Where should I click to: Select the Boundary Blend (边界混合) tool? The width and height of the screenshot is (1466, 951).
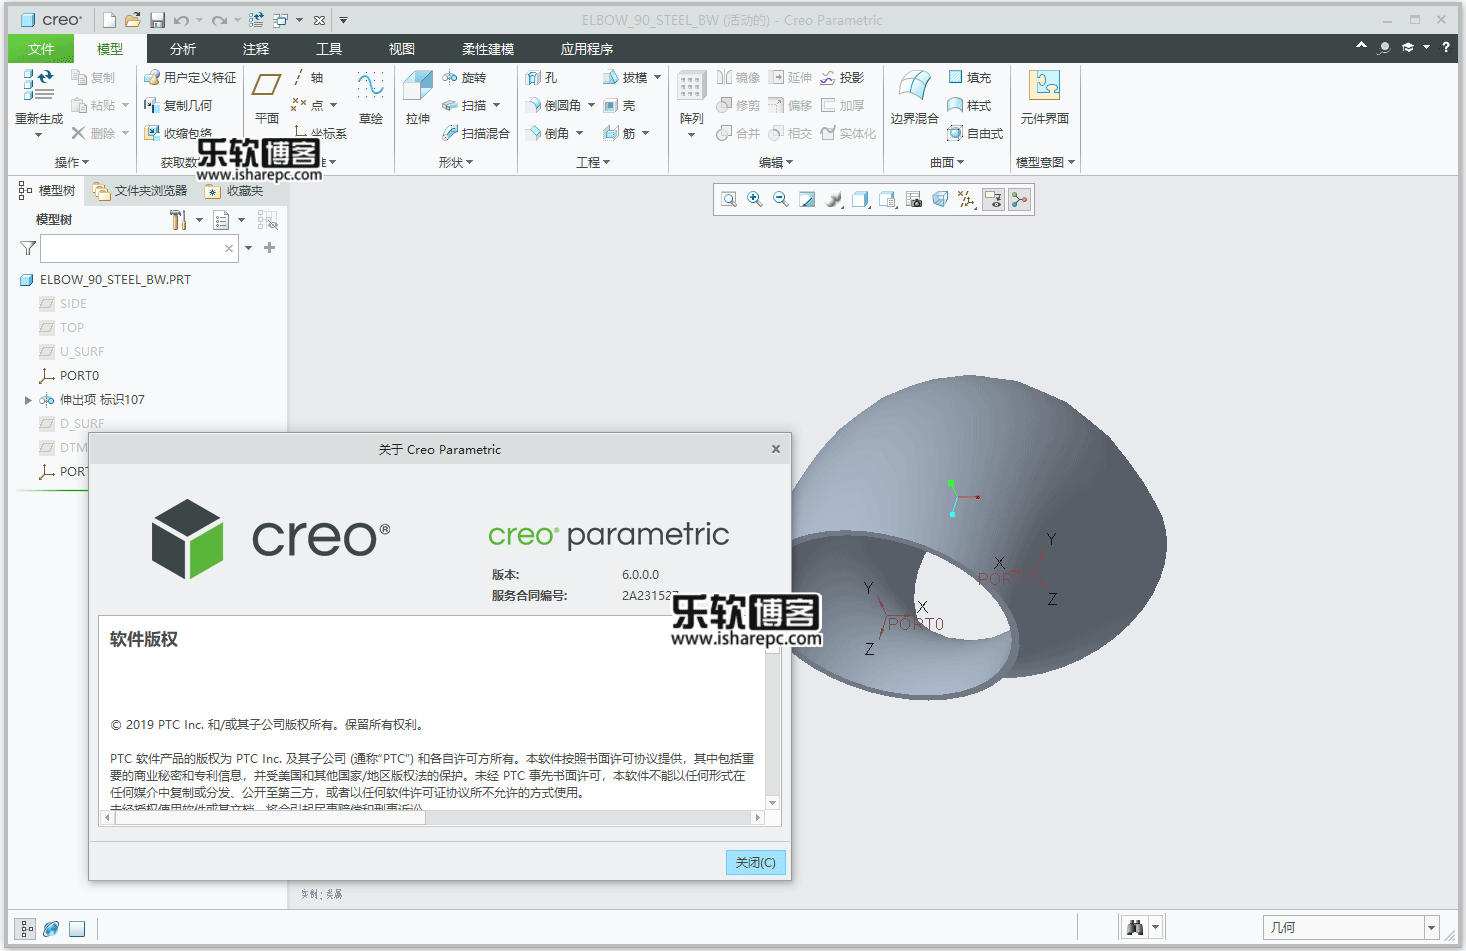coord(914,97)
